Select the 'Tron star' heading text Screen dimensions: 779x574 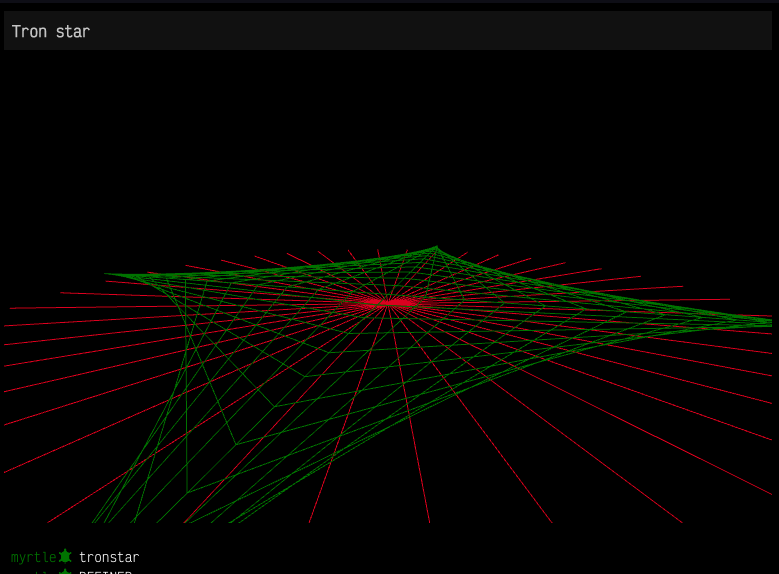51,32
